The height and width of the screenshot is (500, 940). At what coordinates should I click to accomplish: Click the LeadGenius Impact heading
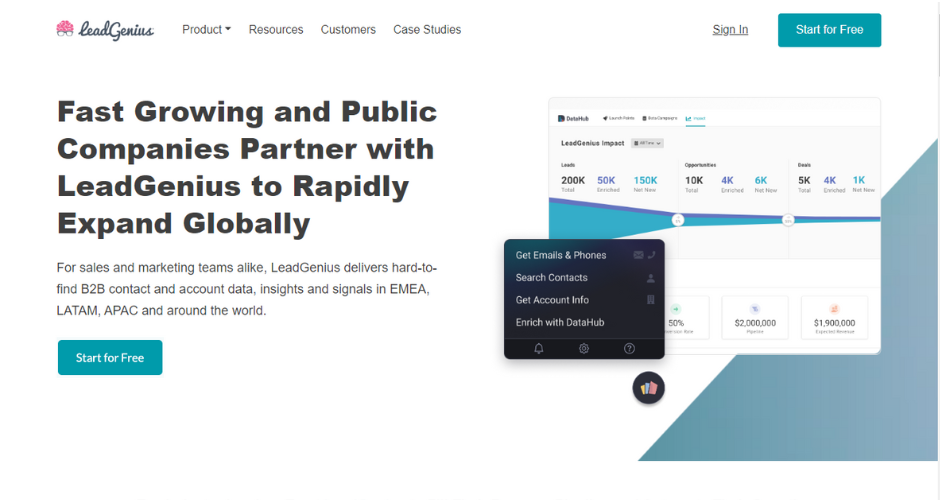pos(592,143)
